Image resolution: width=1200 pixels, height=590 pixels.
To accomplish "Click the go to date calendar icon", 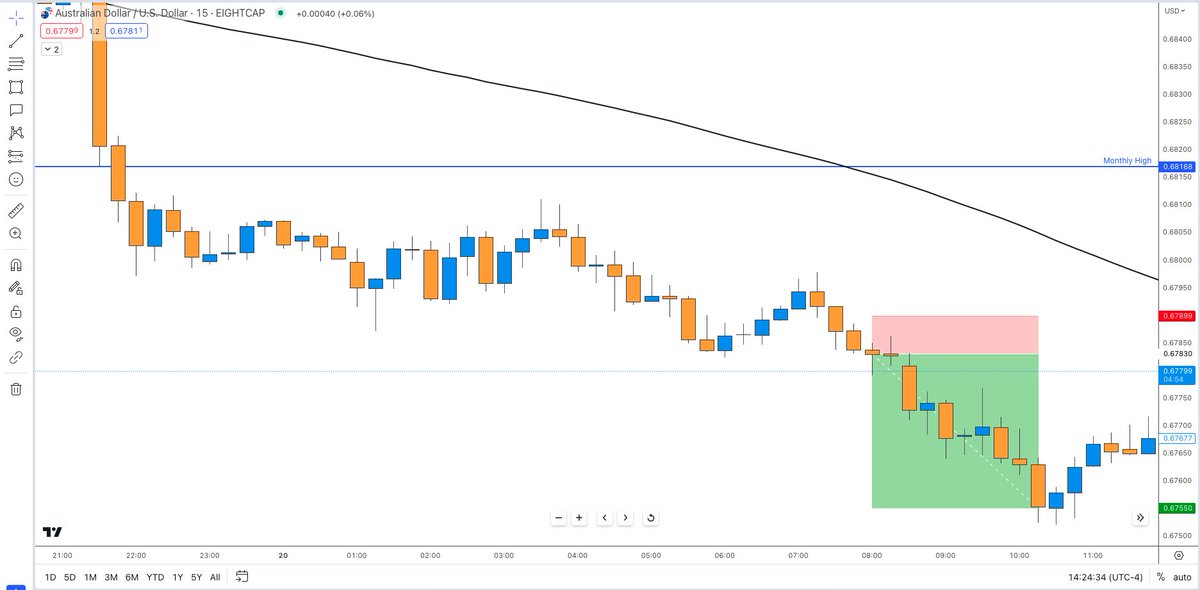I will click(x=242, y=577).
